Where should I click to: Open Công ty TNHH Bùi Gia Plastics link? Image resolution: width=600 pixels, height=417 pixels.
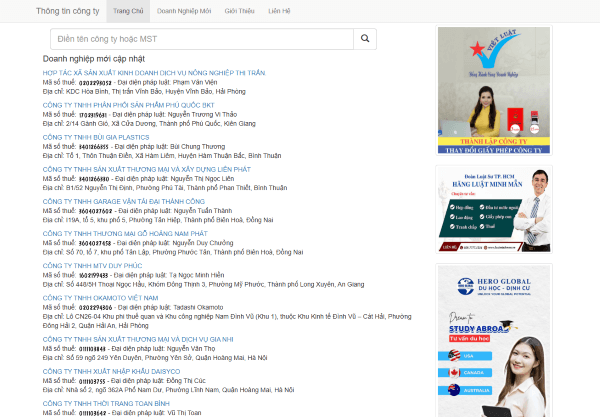(95, 135)
